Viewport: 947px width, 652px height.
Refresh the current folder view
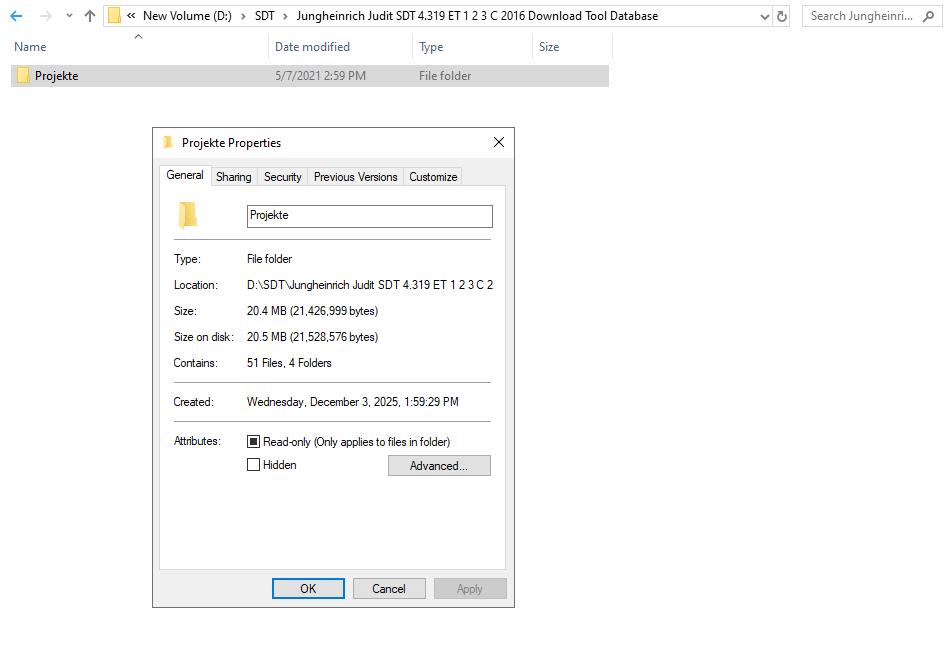coord(782,16)
